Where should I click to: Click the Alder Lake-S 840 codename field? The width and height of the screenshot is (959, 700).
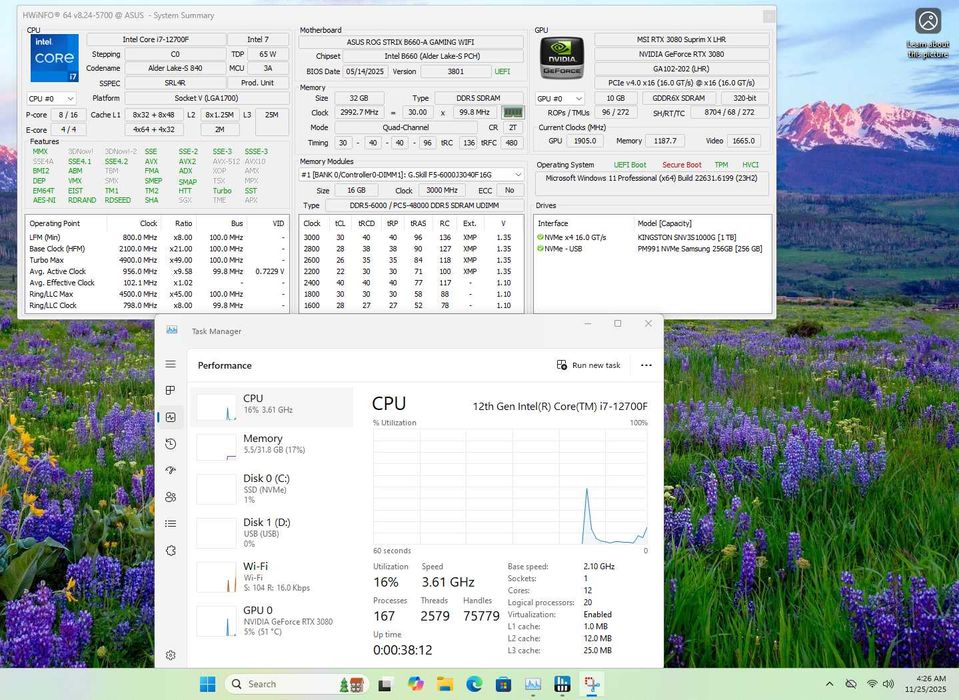176,68
